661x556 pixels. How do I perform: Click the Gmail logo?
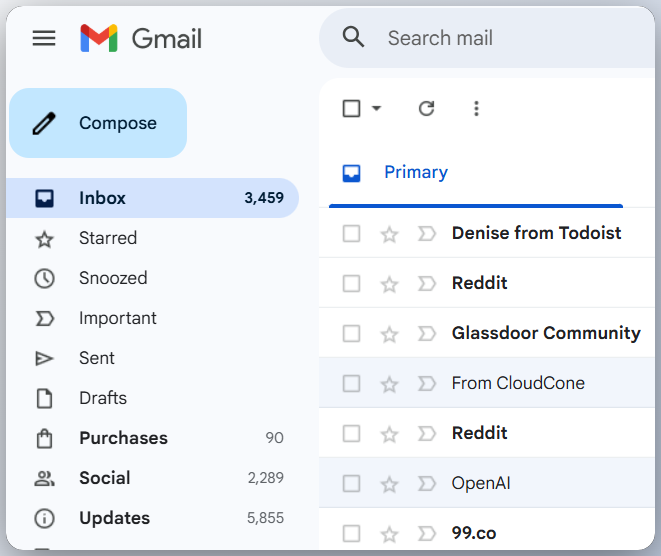(x=141, y=38)
